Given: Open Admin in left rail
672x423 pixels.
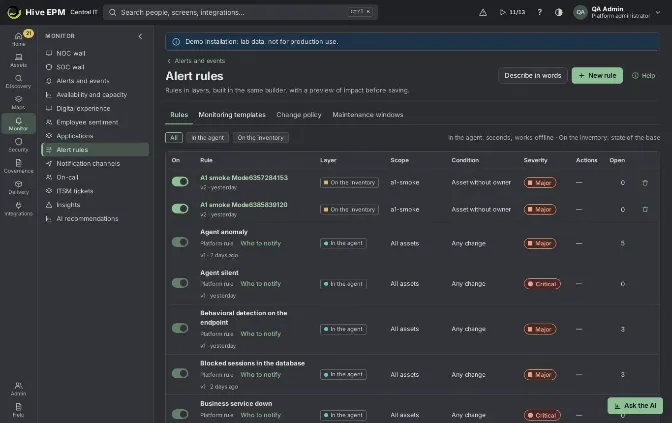Looking at the screenshot, I should 18,388.
